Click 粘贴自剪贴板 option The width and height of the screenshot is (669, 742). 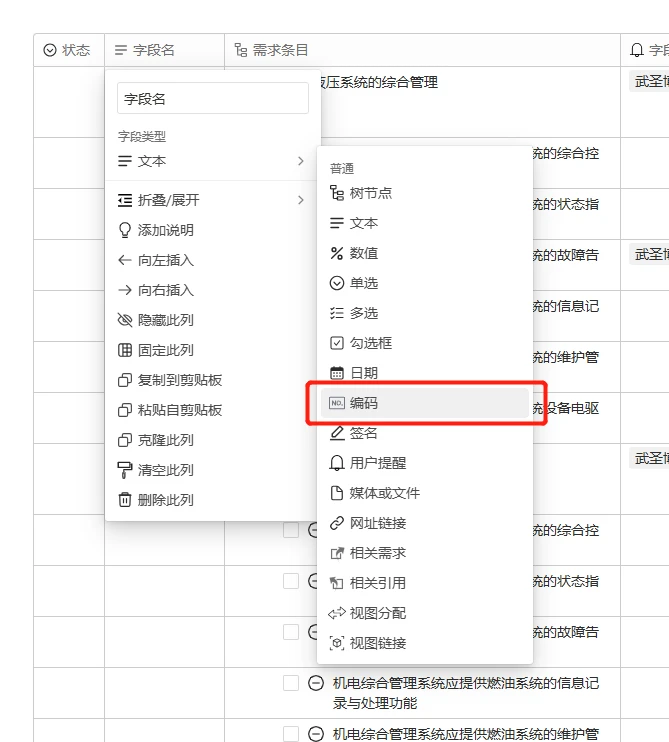pyautogui.click(x=212, y=410)
